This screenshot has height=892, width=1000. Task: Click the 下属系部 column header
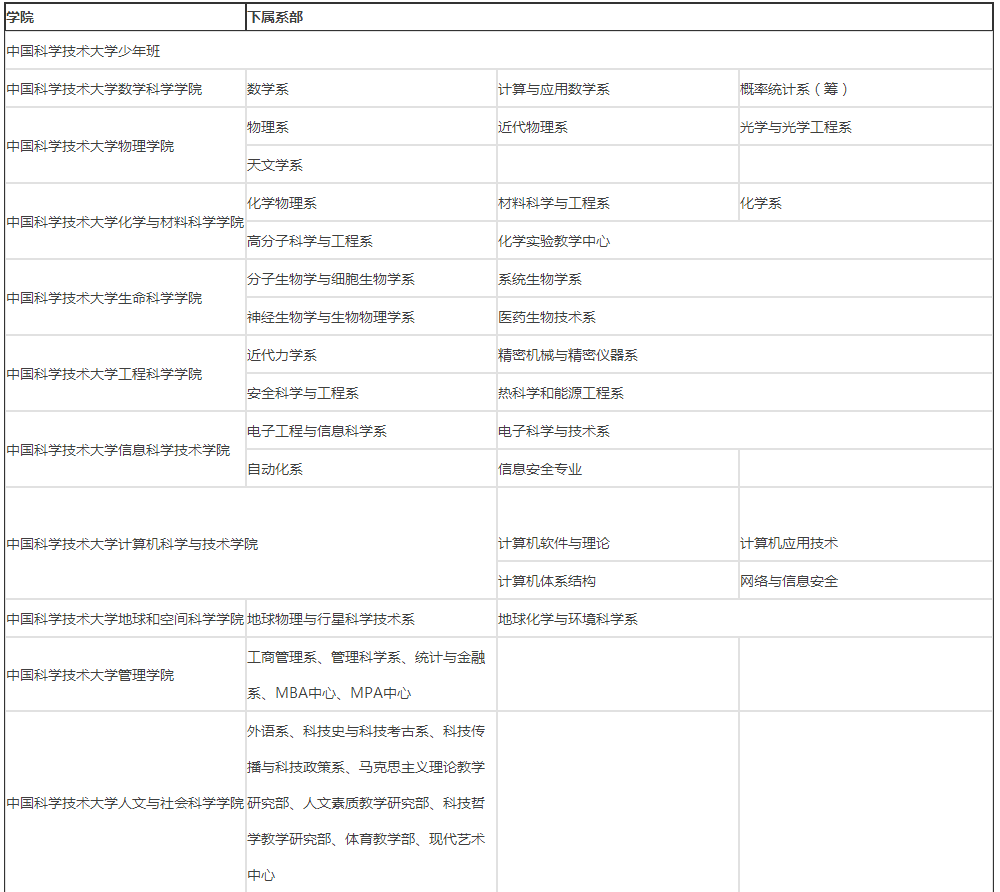tap(619, 17)
